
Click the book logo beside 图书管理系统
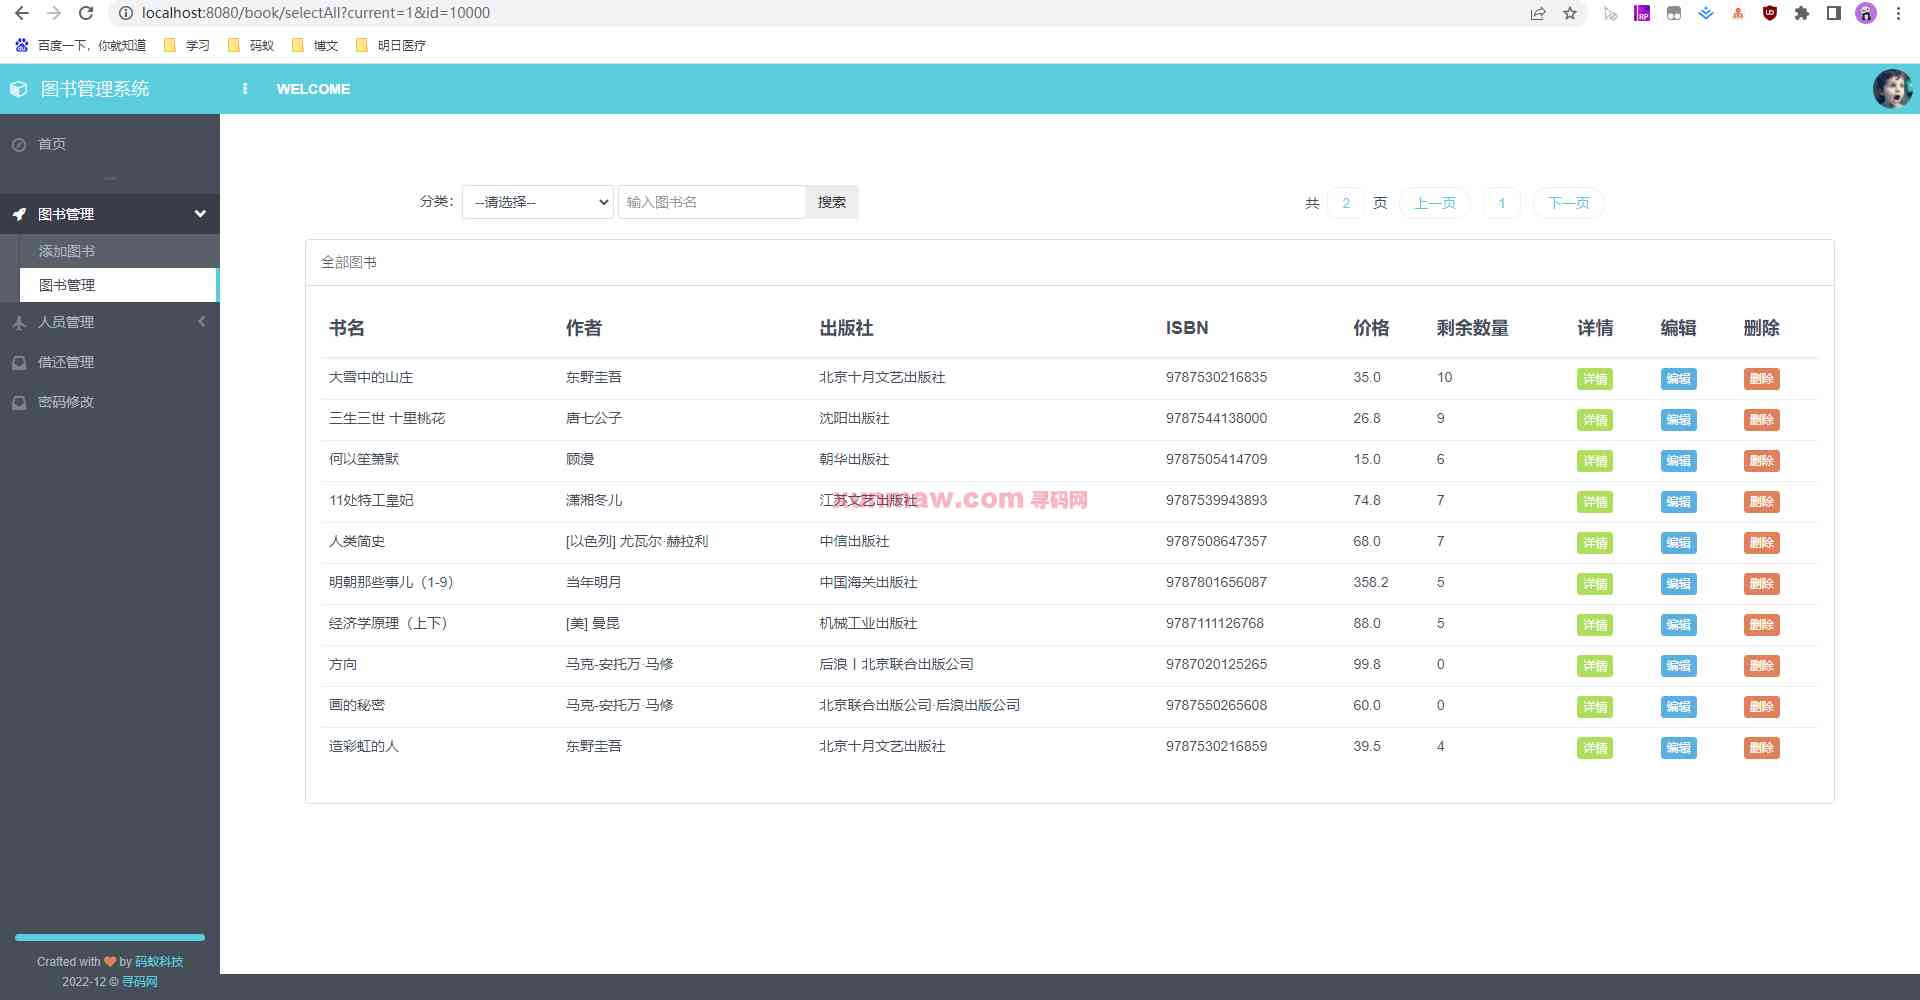click(x=18, y=88)
